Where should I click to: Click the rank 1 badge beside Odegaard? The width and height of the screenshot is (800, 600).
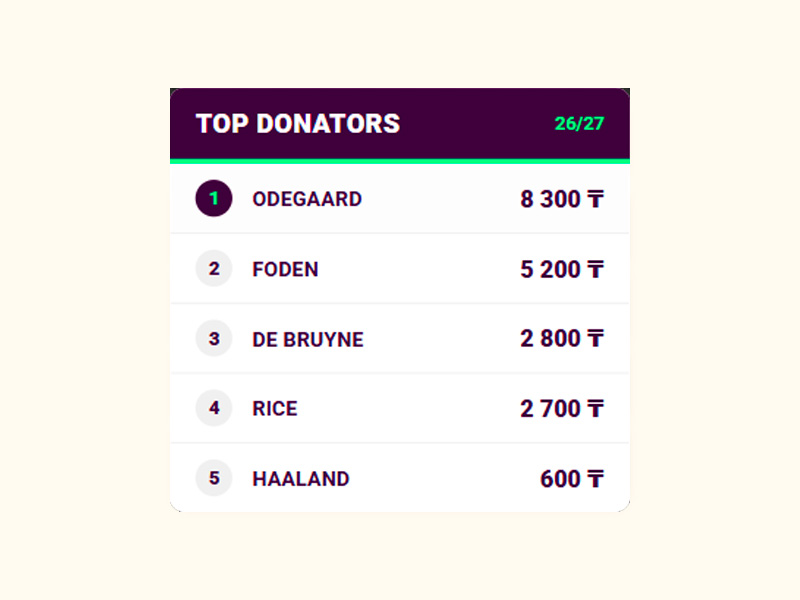point(214,198)
